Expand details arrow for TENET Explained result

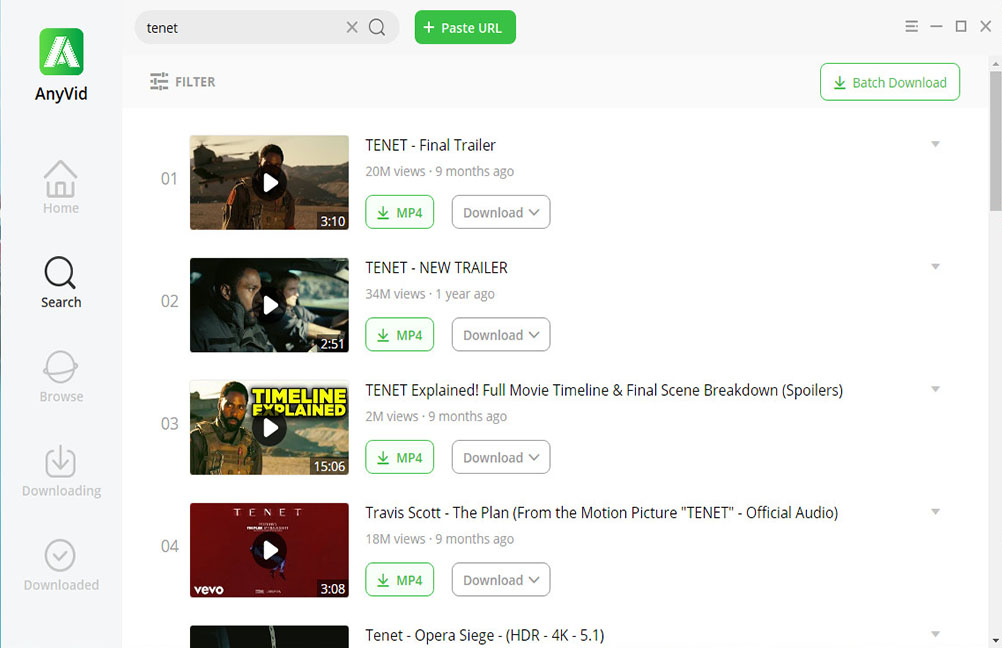tap(935, 389)
